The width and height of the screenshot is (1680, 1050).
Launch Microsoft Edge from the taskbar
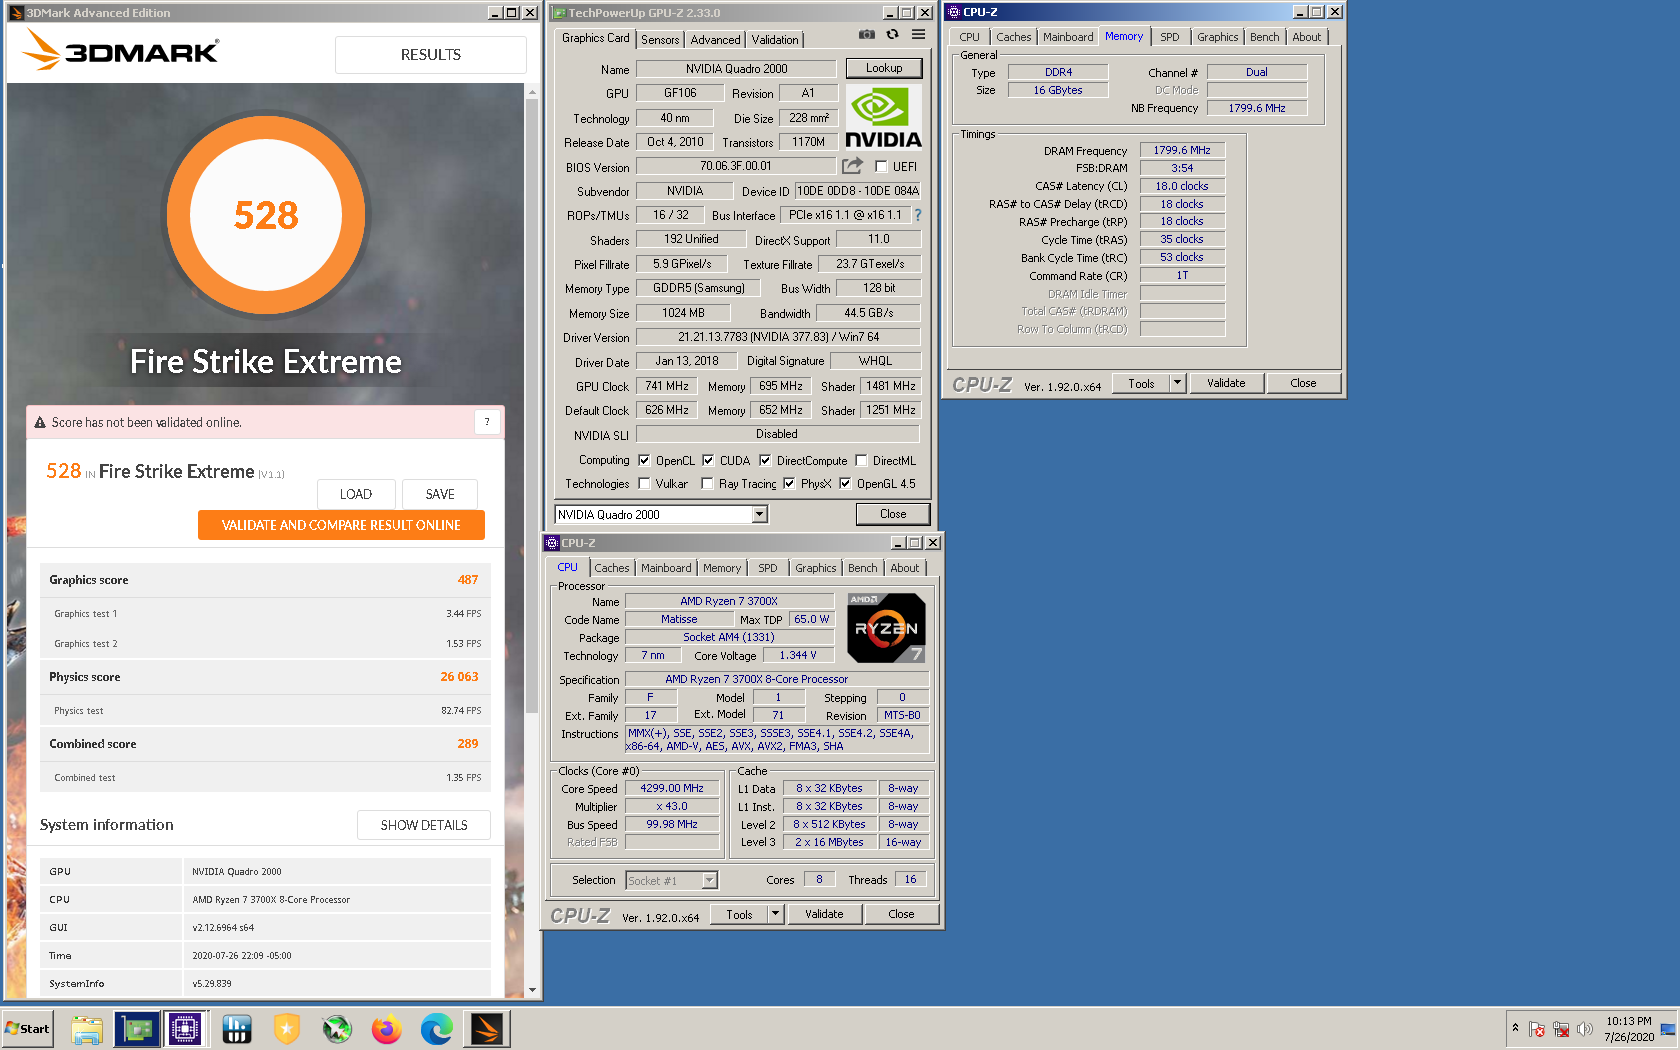click(x=437, y=1029)
